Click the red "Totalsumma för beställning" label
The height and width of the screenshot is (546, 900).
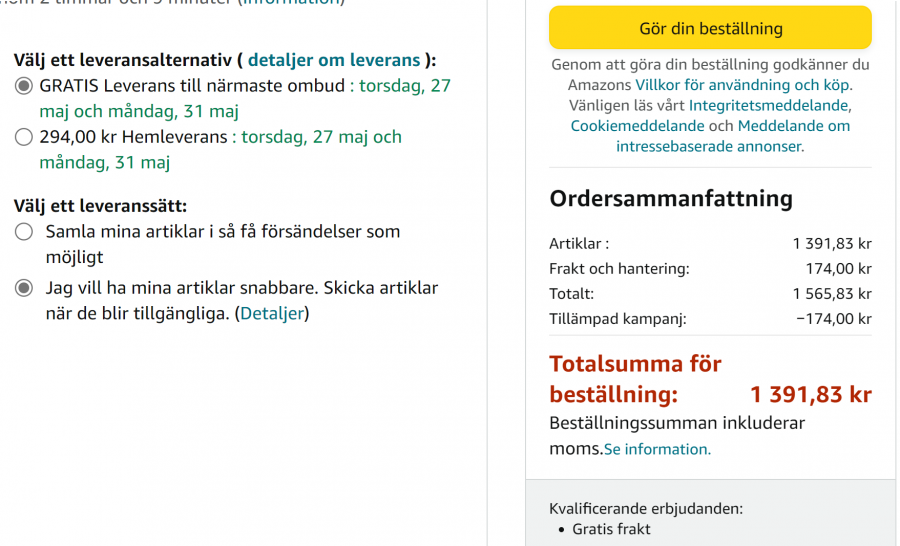pyautogui.click(x=635, y=378)
